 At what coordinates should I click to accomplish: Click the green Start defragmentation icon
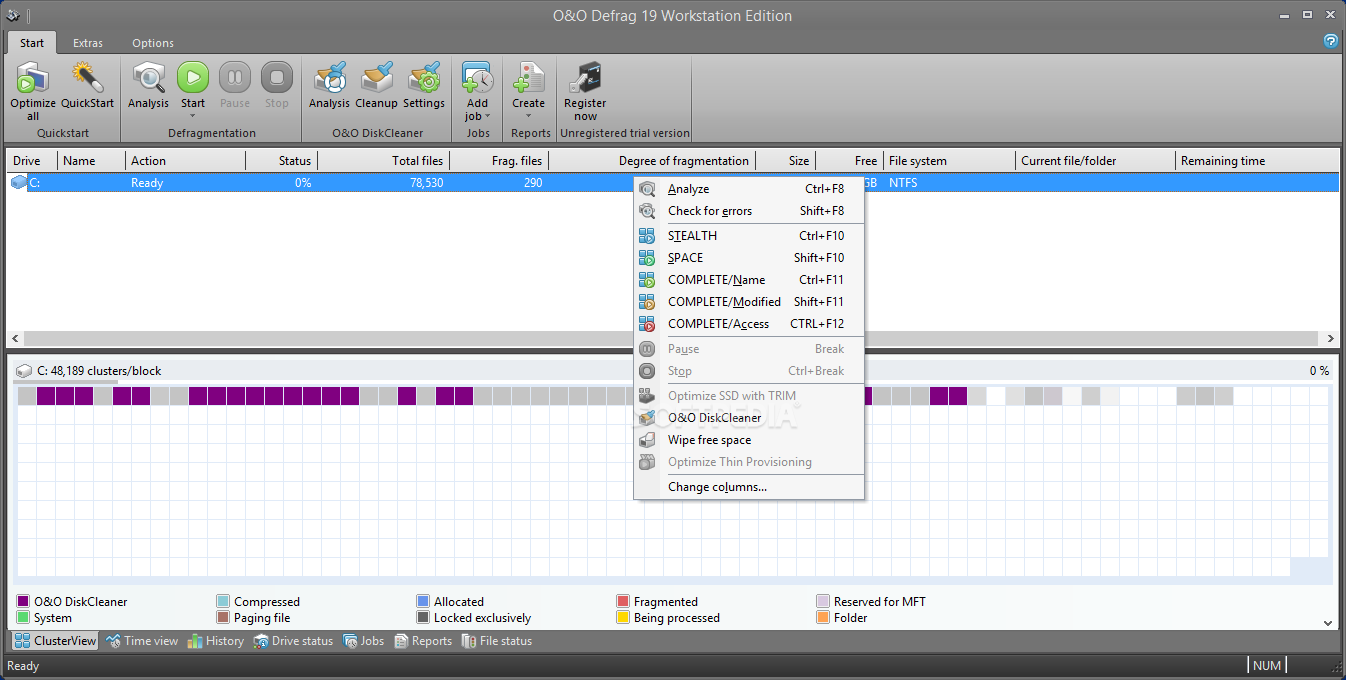(x=193, y=77)
